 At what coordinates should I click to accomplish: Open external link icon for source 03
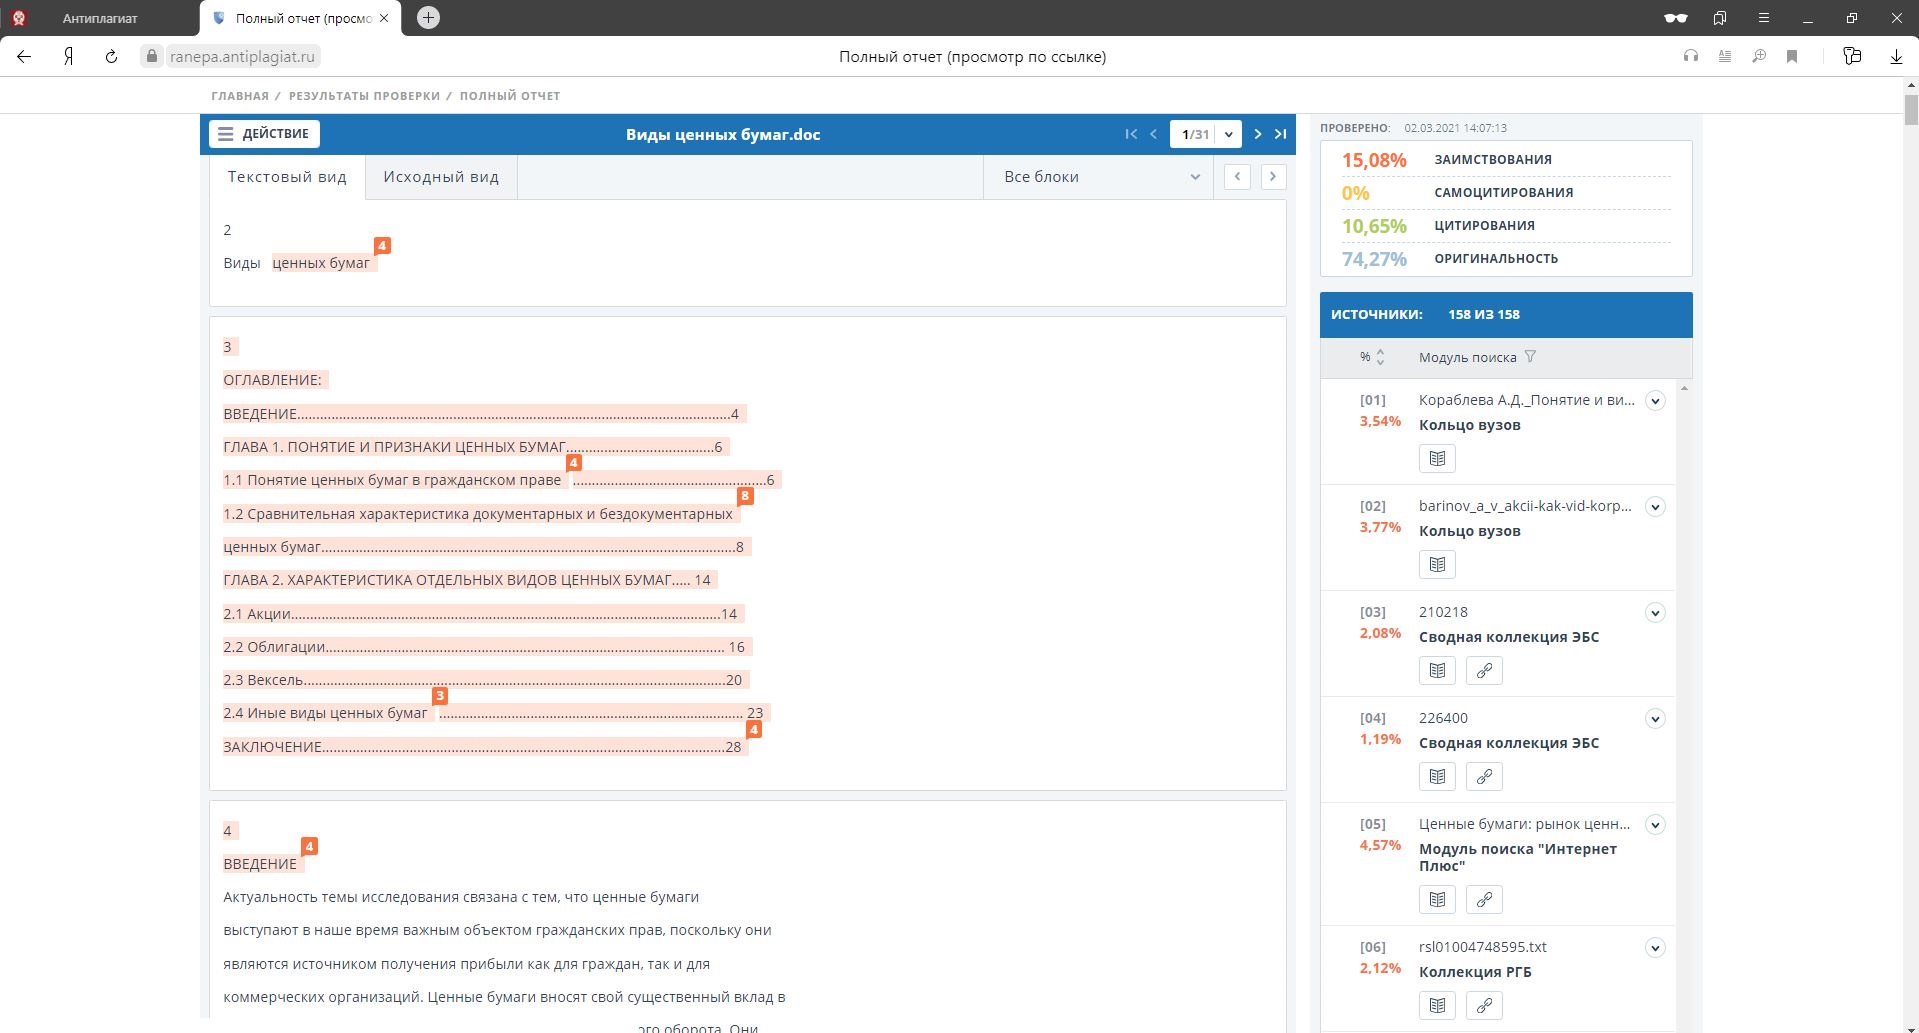point(1484,671)
